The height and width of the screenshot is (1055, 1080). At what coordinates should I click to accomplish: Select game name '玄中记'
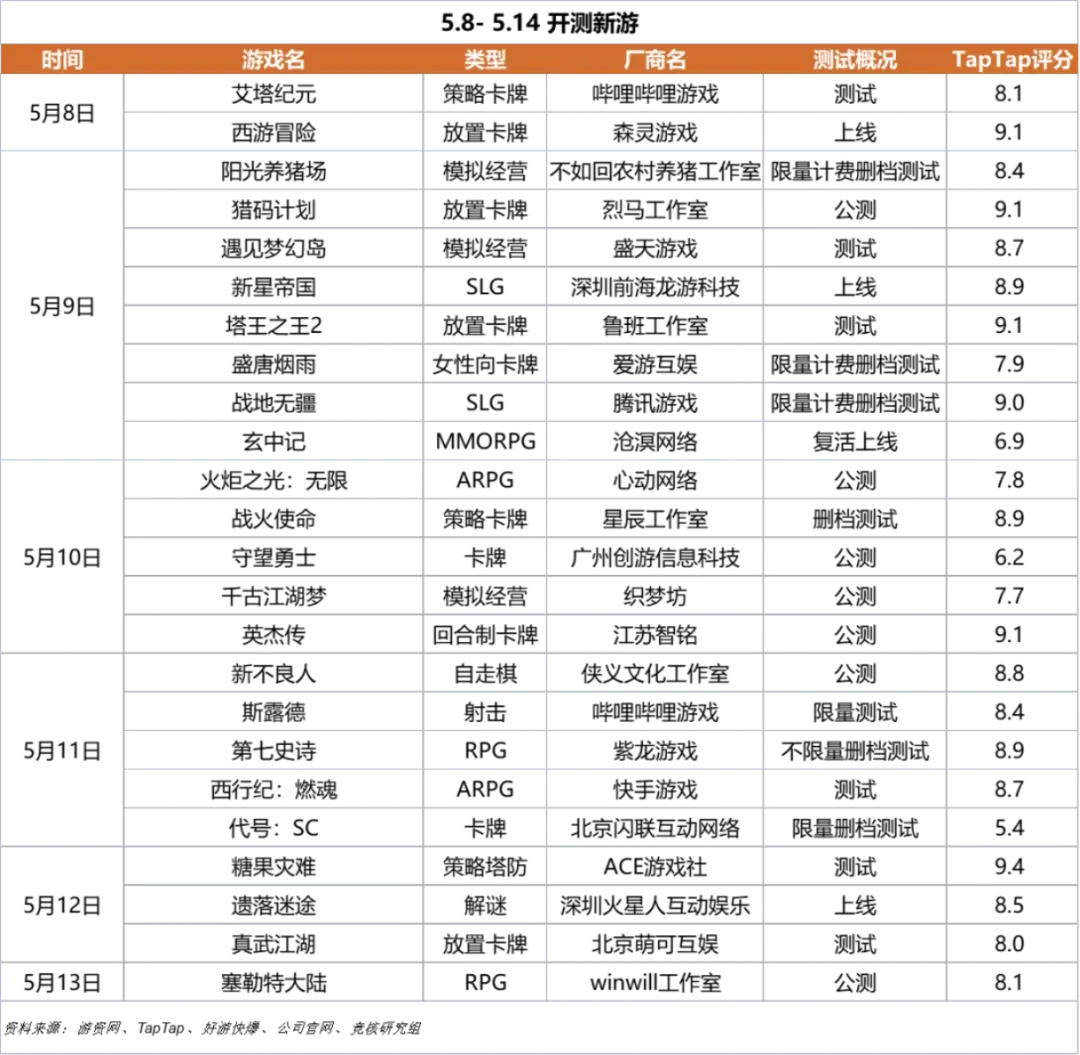coord(273,441)
